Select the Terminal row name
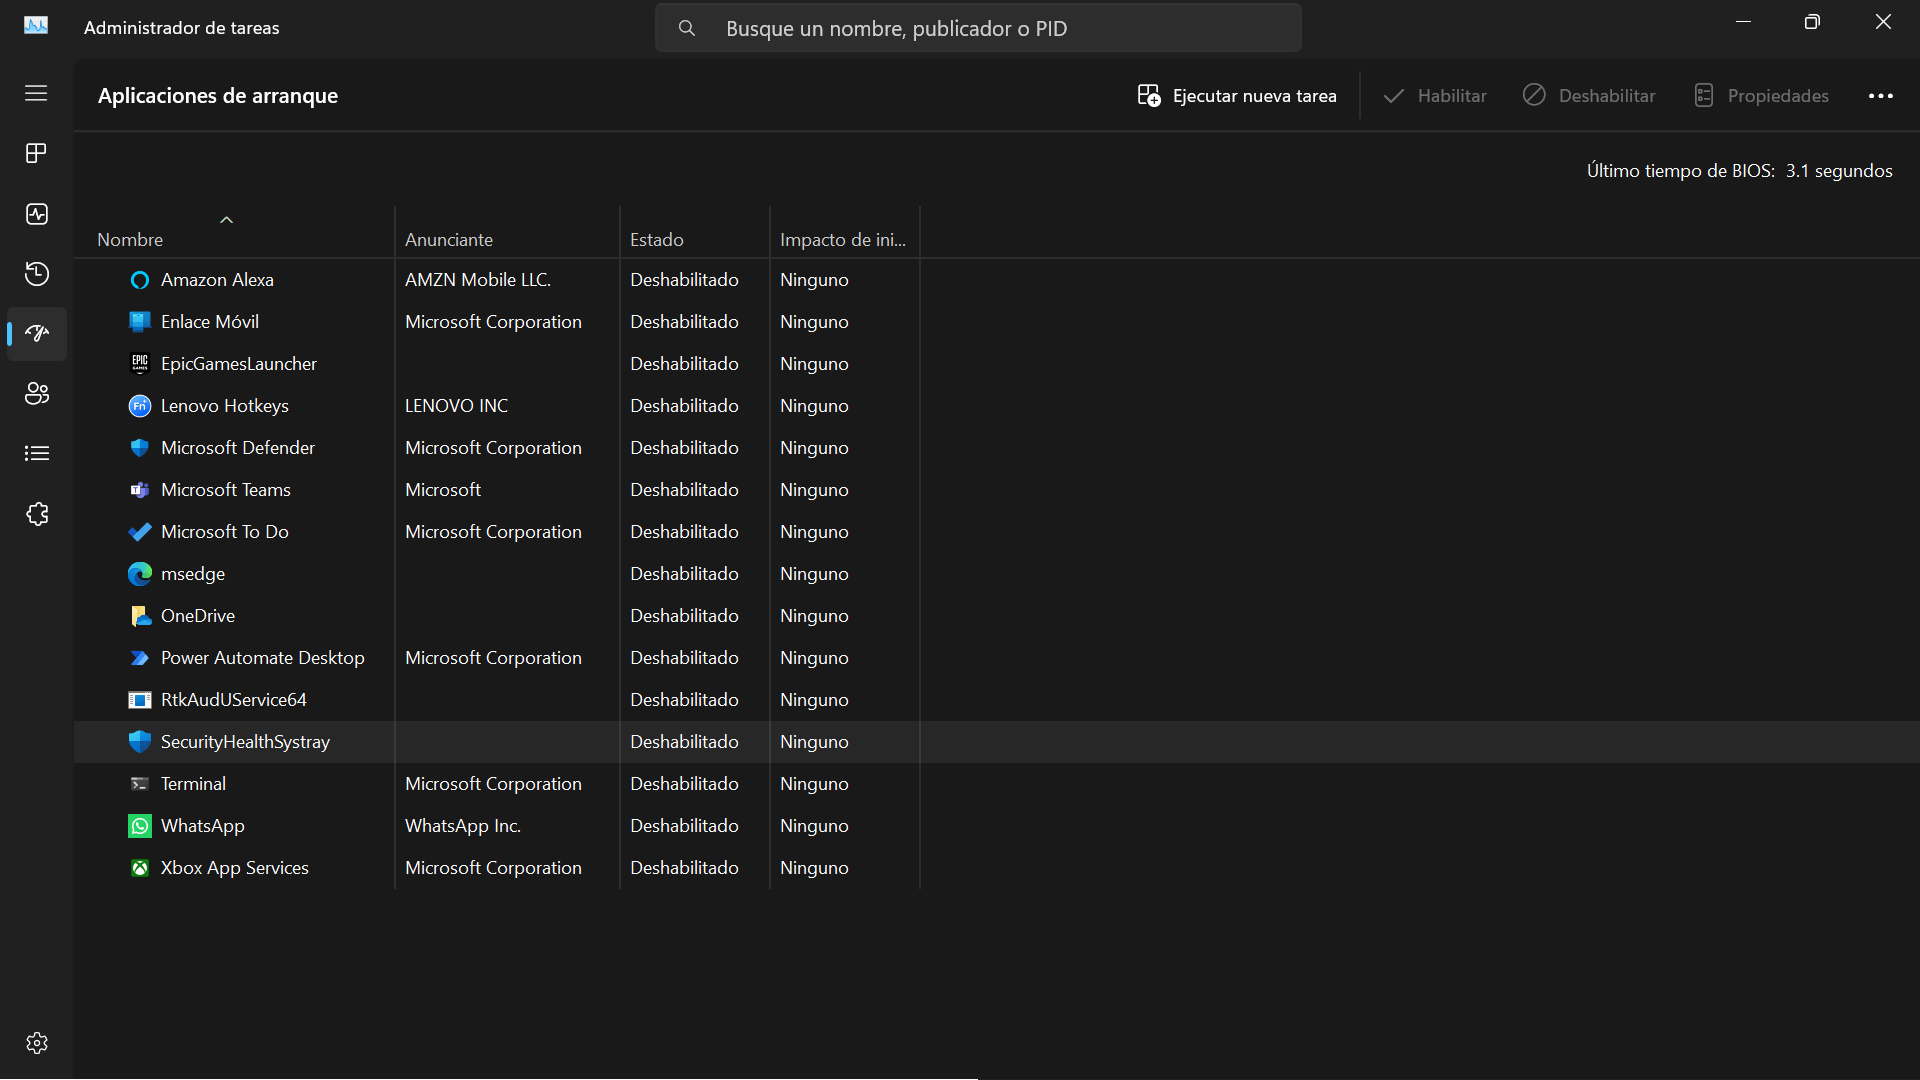The image size is (1920, 1080). [x=193, y=784]
